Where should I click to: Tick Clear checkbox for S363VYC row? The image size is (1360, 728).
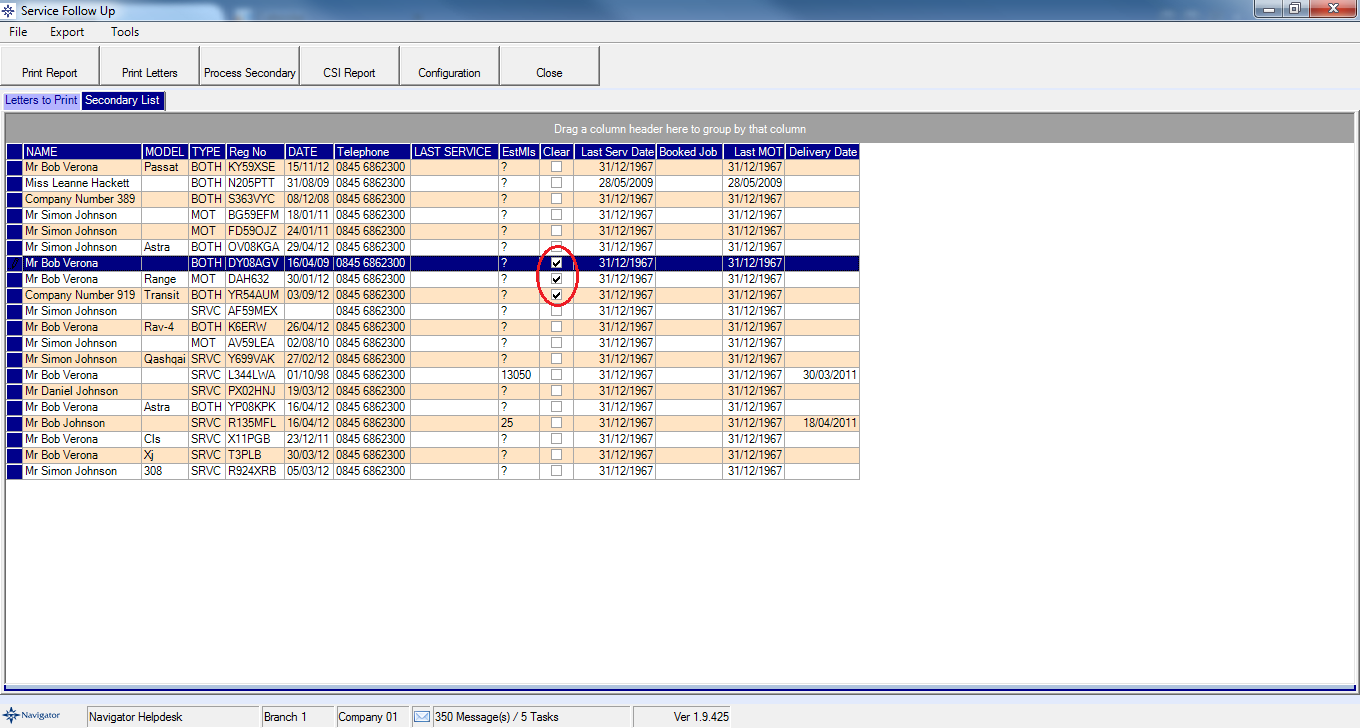coord(557,199)
